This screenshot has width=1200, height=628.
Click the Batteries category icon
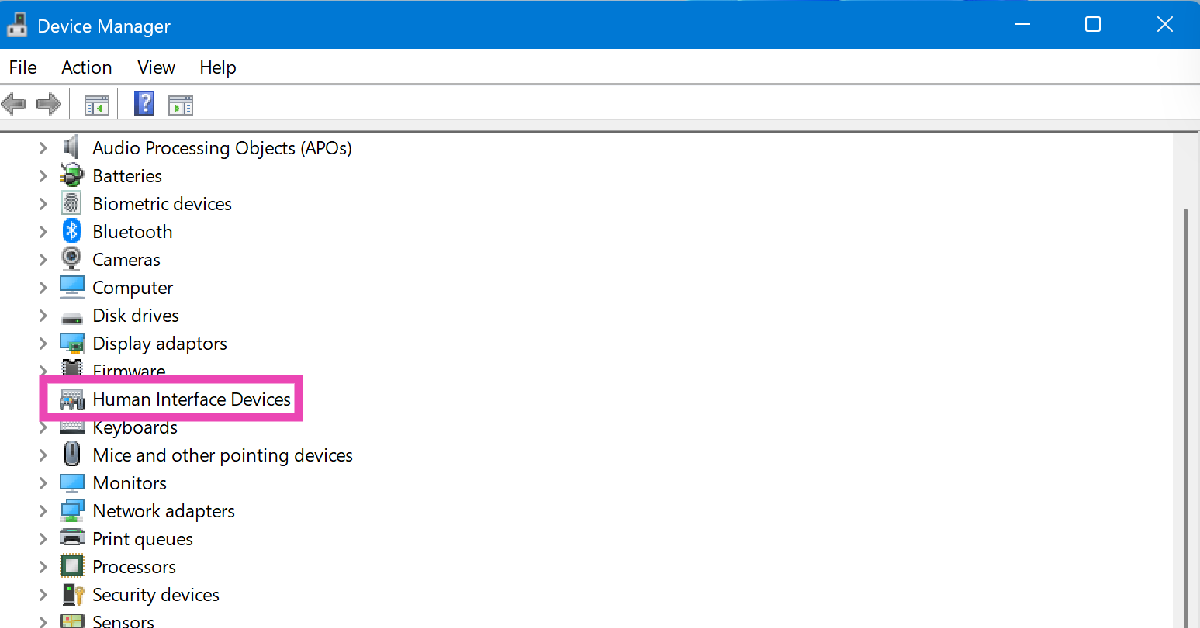point(71,175)
